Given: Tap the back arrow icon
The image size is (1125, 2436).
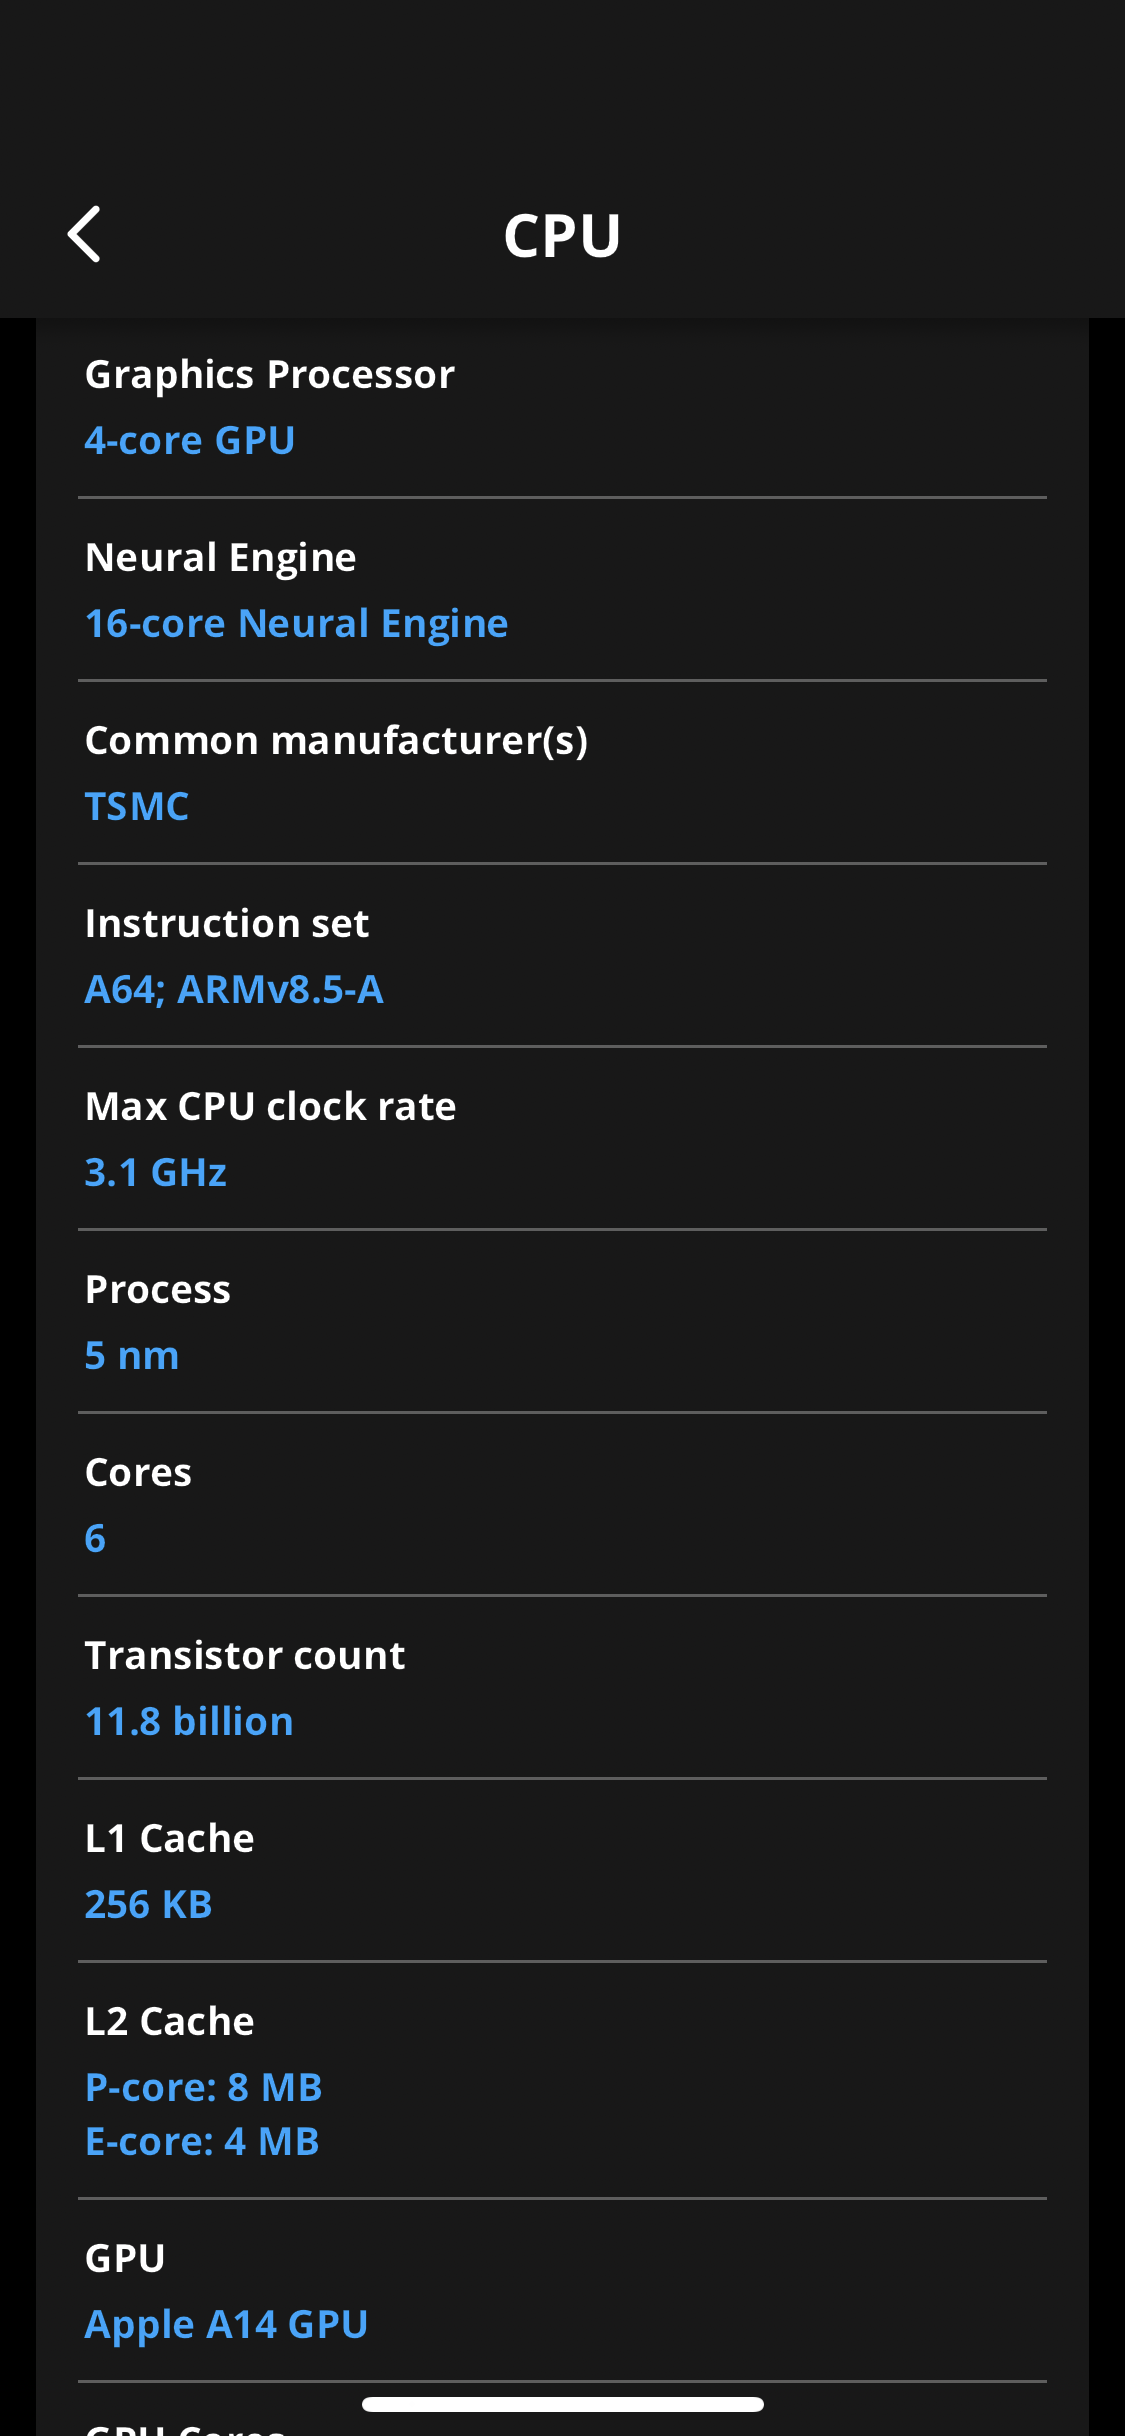Looking at the screenshot, I should [84, 234].
